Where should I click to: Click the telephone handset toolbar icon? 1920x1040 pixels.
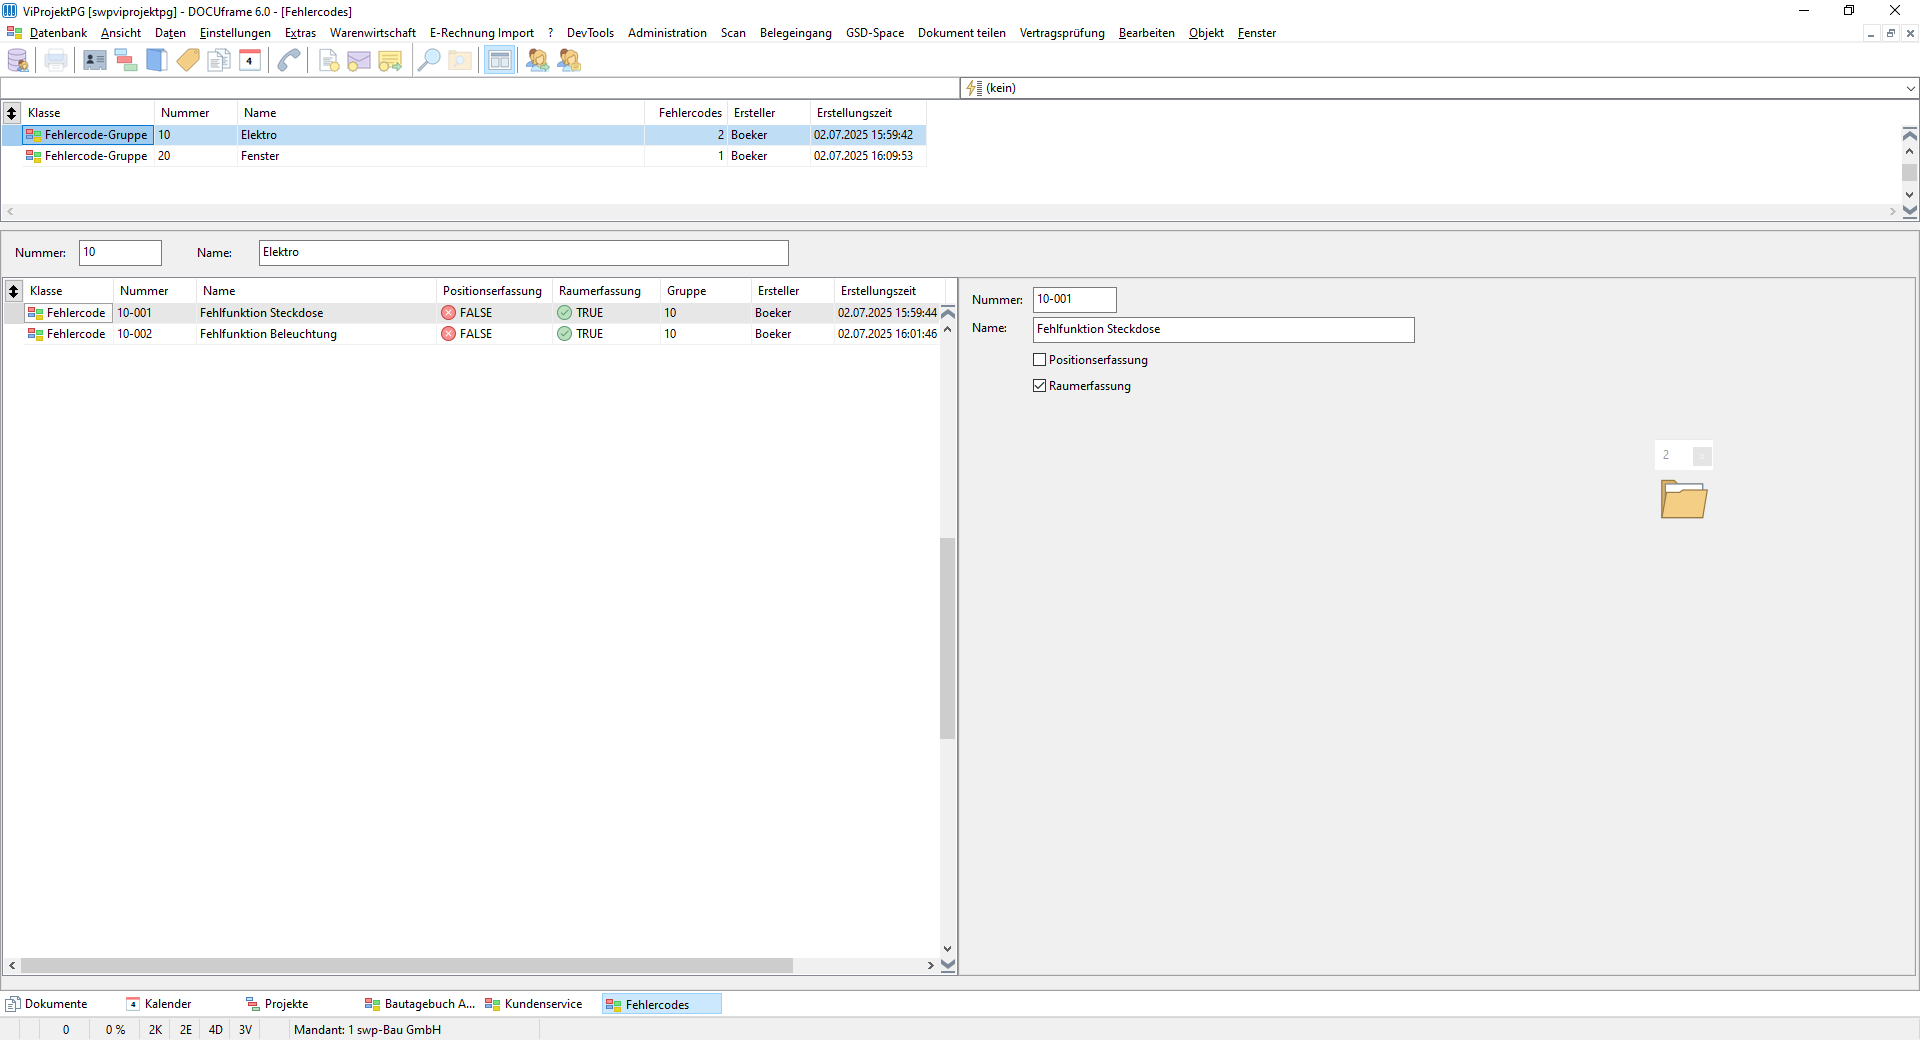click(x=289, y=61)
